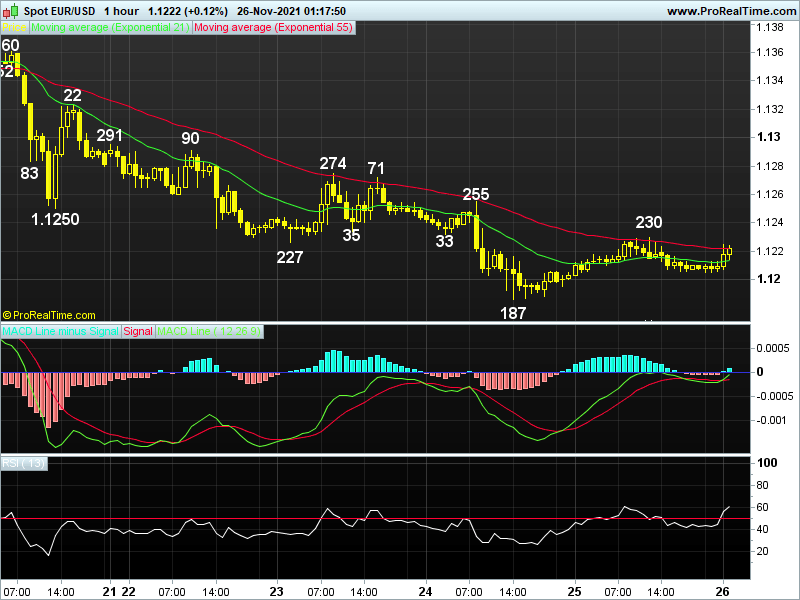The image size is (800, 600).
Task: Select the MACD Line minus Signal label
Action: [x=60, y=331]
